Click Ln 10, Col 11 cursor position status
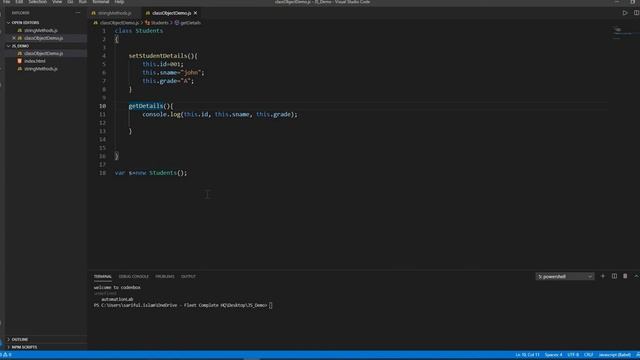The width and height of the screenshot is (640, 360). click(527, 355)
